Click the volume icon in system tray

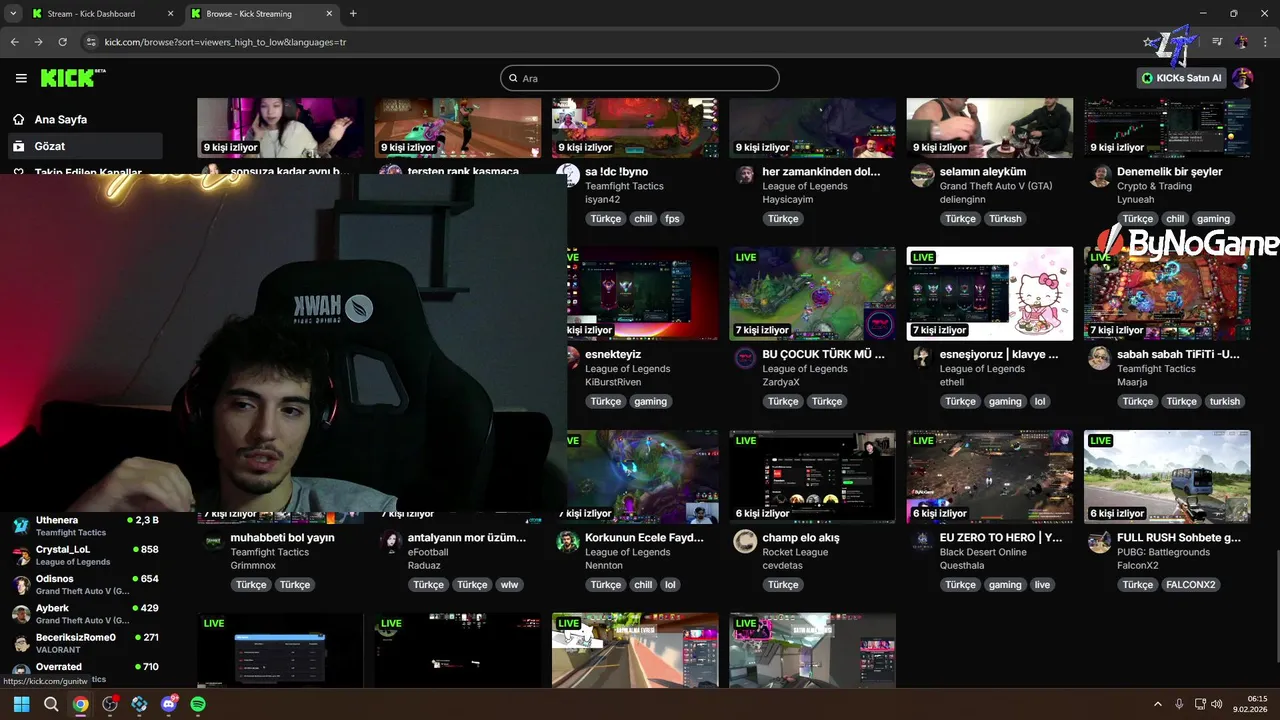[1216, 704]
